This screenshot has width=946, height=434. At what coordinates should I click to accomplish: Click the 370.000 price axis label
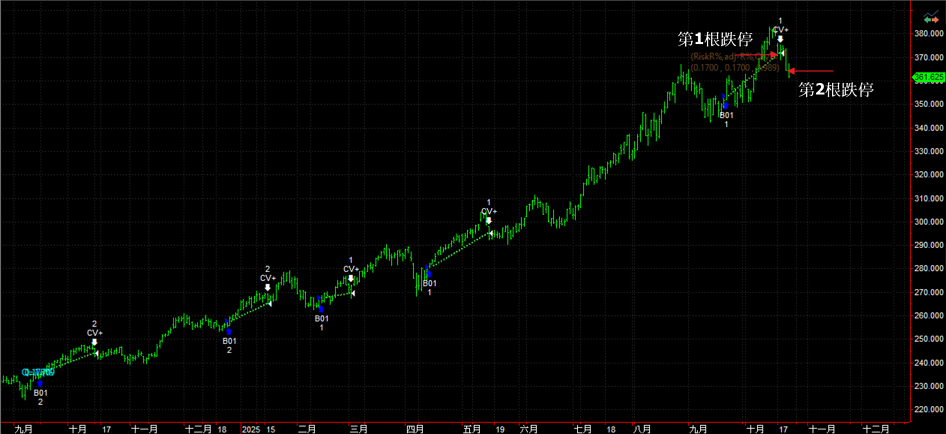coord(929,57)
